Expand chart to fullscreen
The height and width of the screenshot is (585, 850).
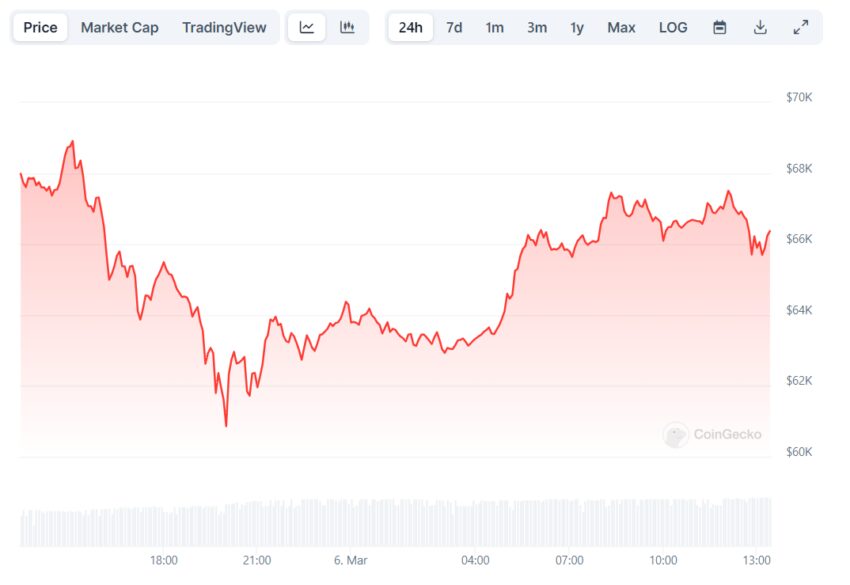pos(800,27)
